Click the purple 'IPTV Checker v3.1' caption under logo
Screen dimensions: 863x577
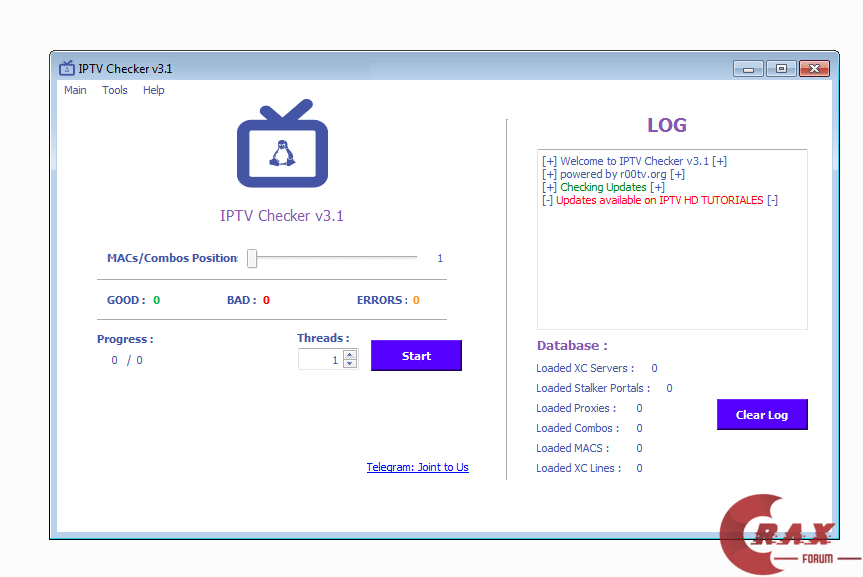click(282, 216)
